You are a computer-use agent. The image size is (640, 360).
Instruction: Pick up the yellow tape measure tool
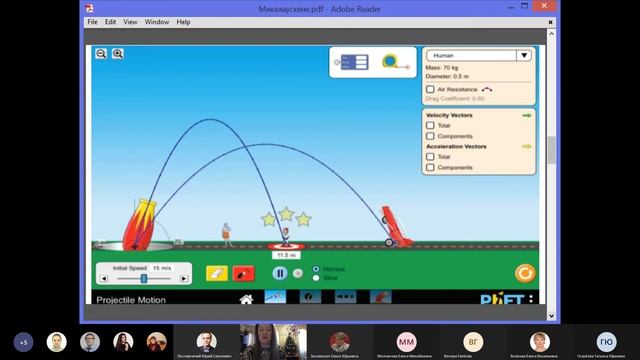395,62
